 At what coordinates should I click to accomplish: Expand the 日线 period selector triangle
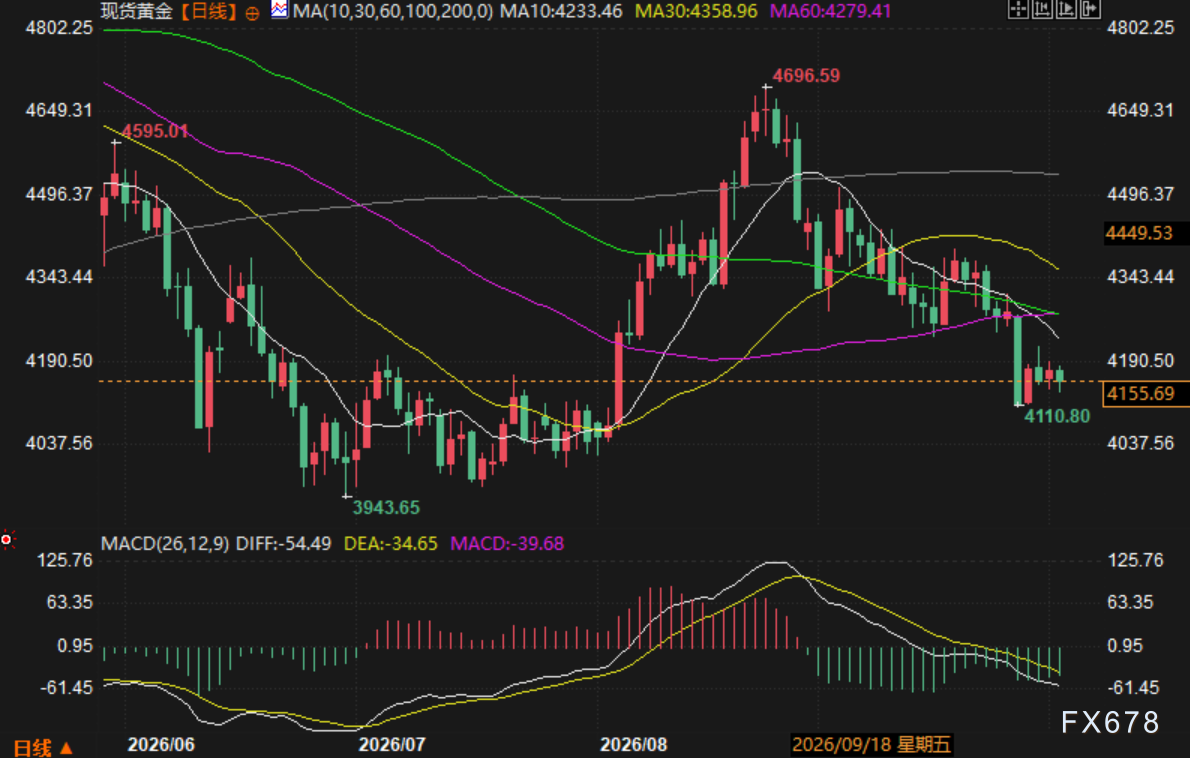click(x=66, y=747)
